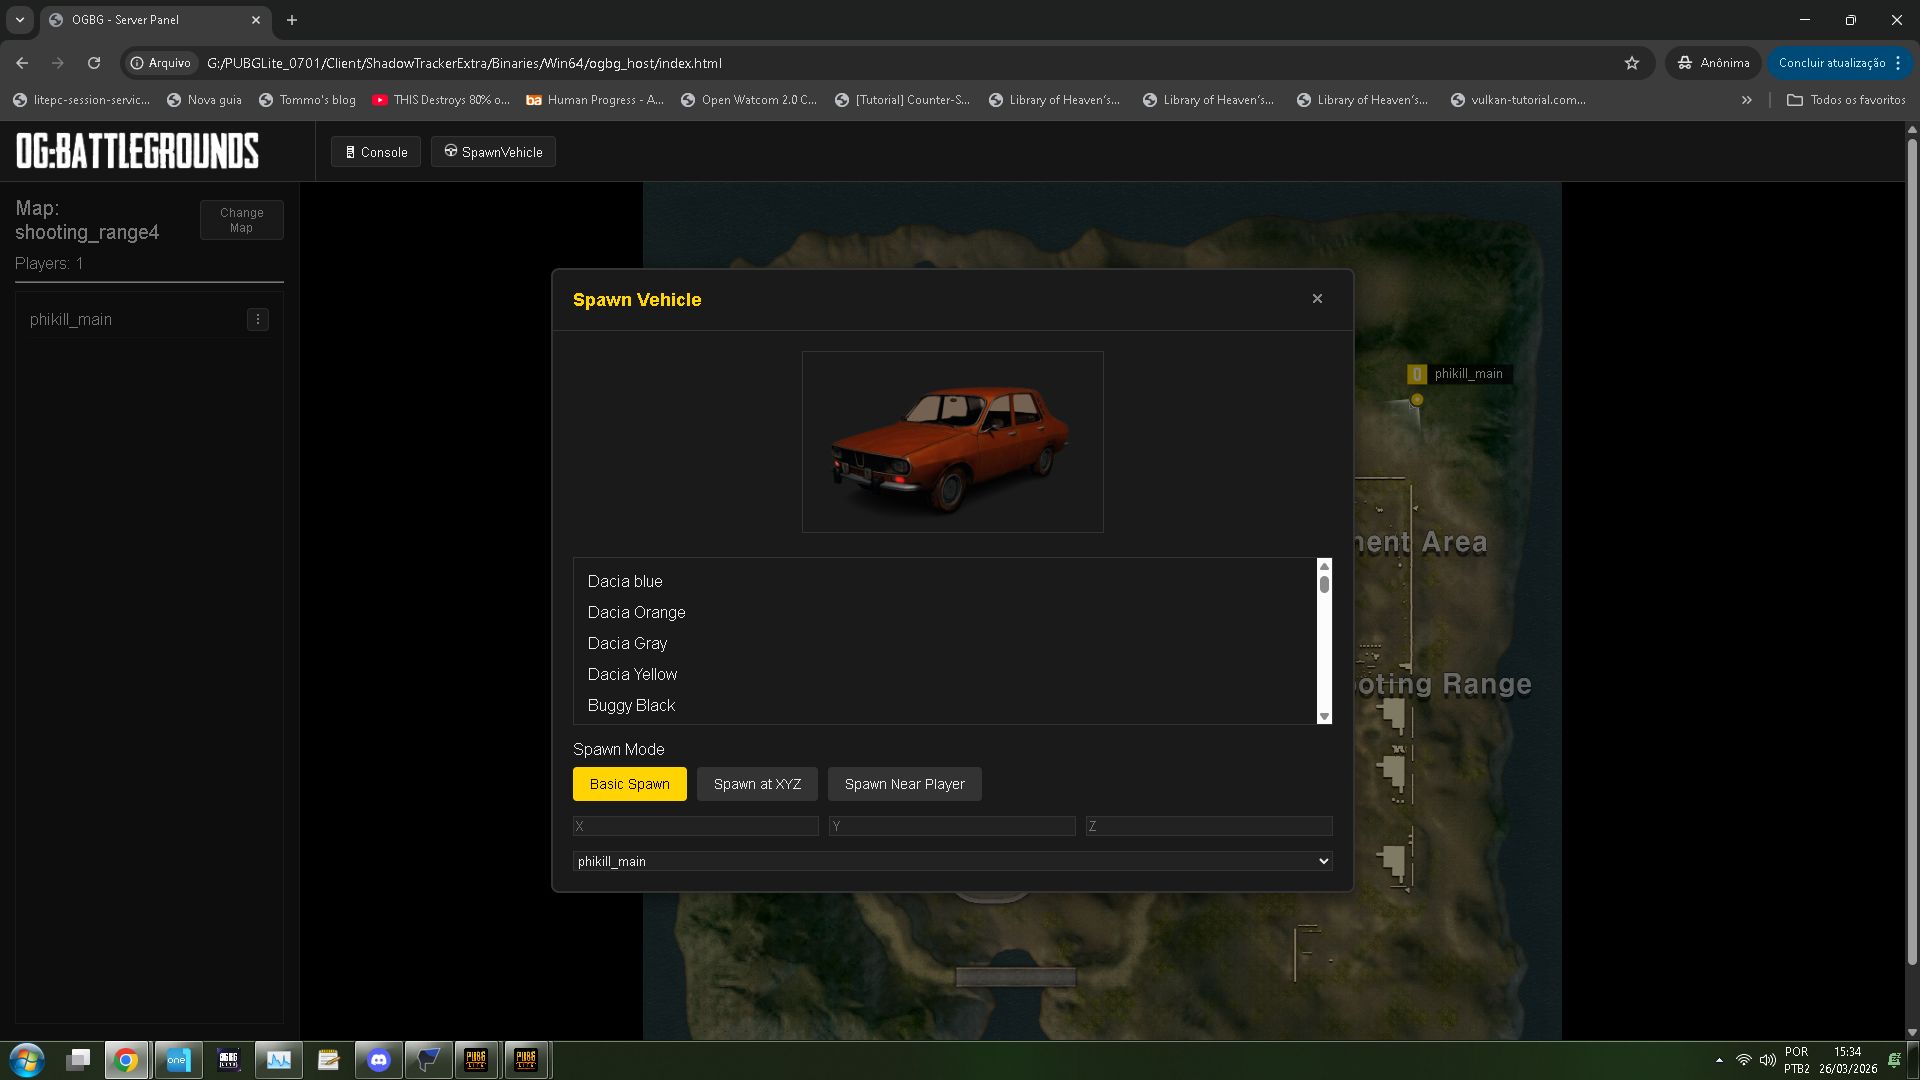This screenshot has width=1920, height=1080.
Task: Open the Anônima incognito profile button
Action: 1714,63
